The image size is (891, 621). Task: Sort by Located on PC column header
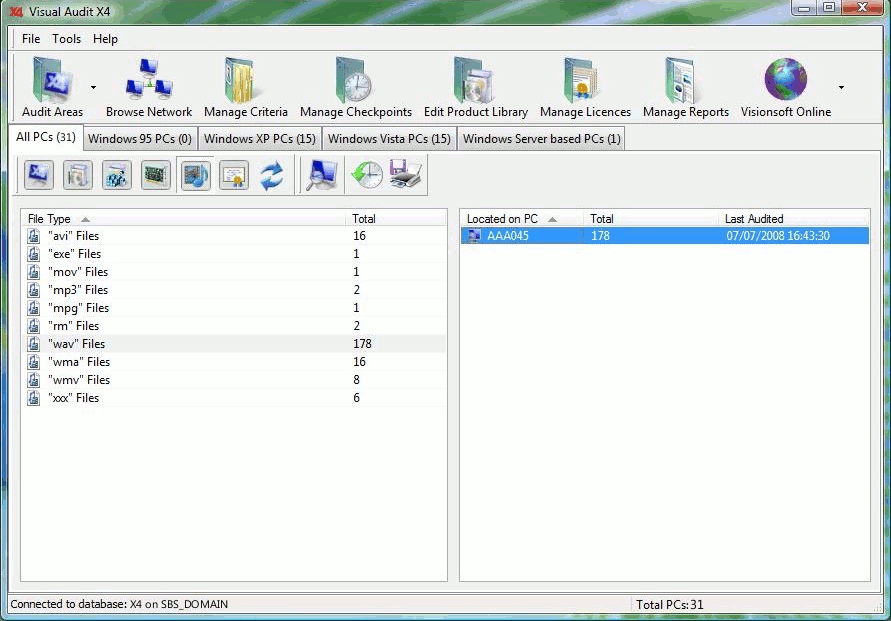pyautogui.click(x=522, y=219)
